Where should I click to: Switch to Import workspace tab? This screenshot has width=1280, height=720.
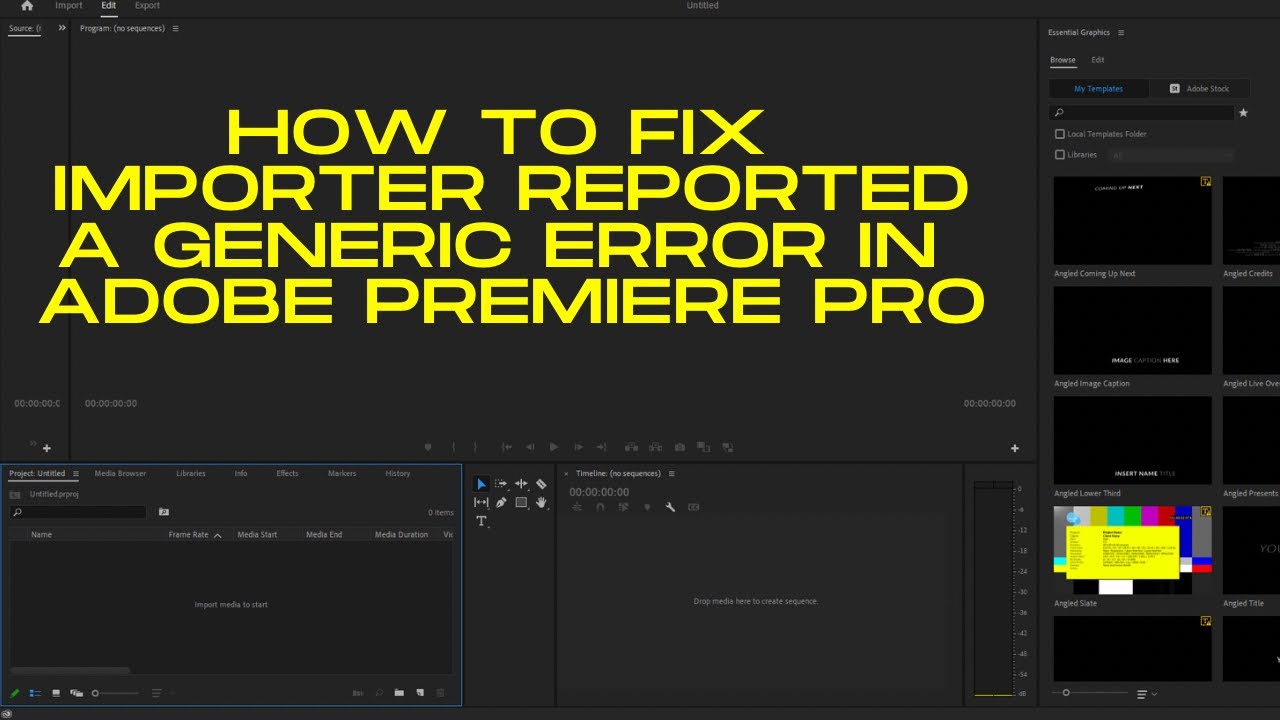(x=69, y=5)
